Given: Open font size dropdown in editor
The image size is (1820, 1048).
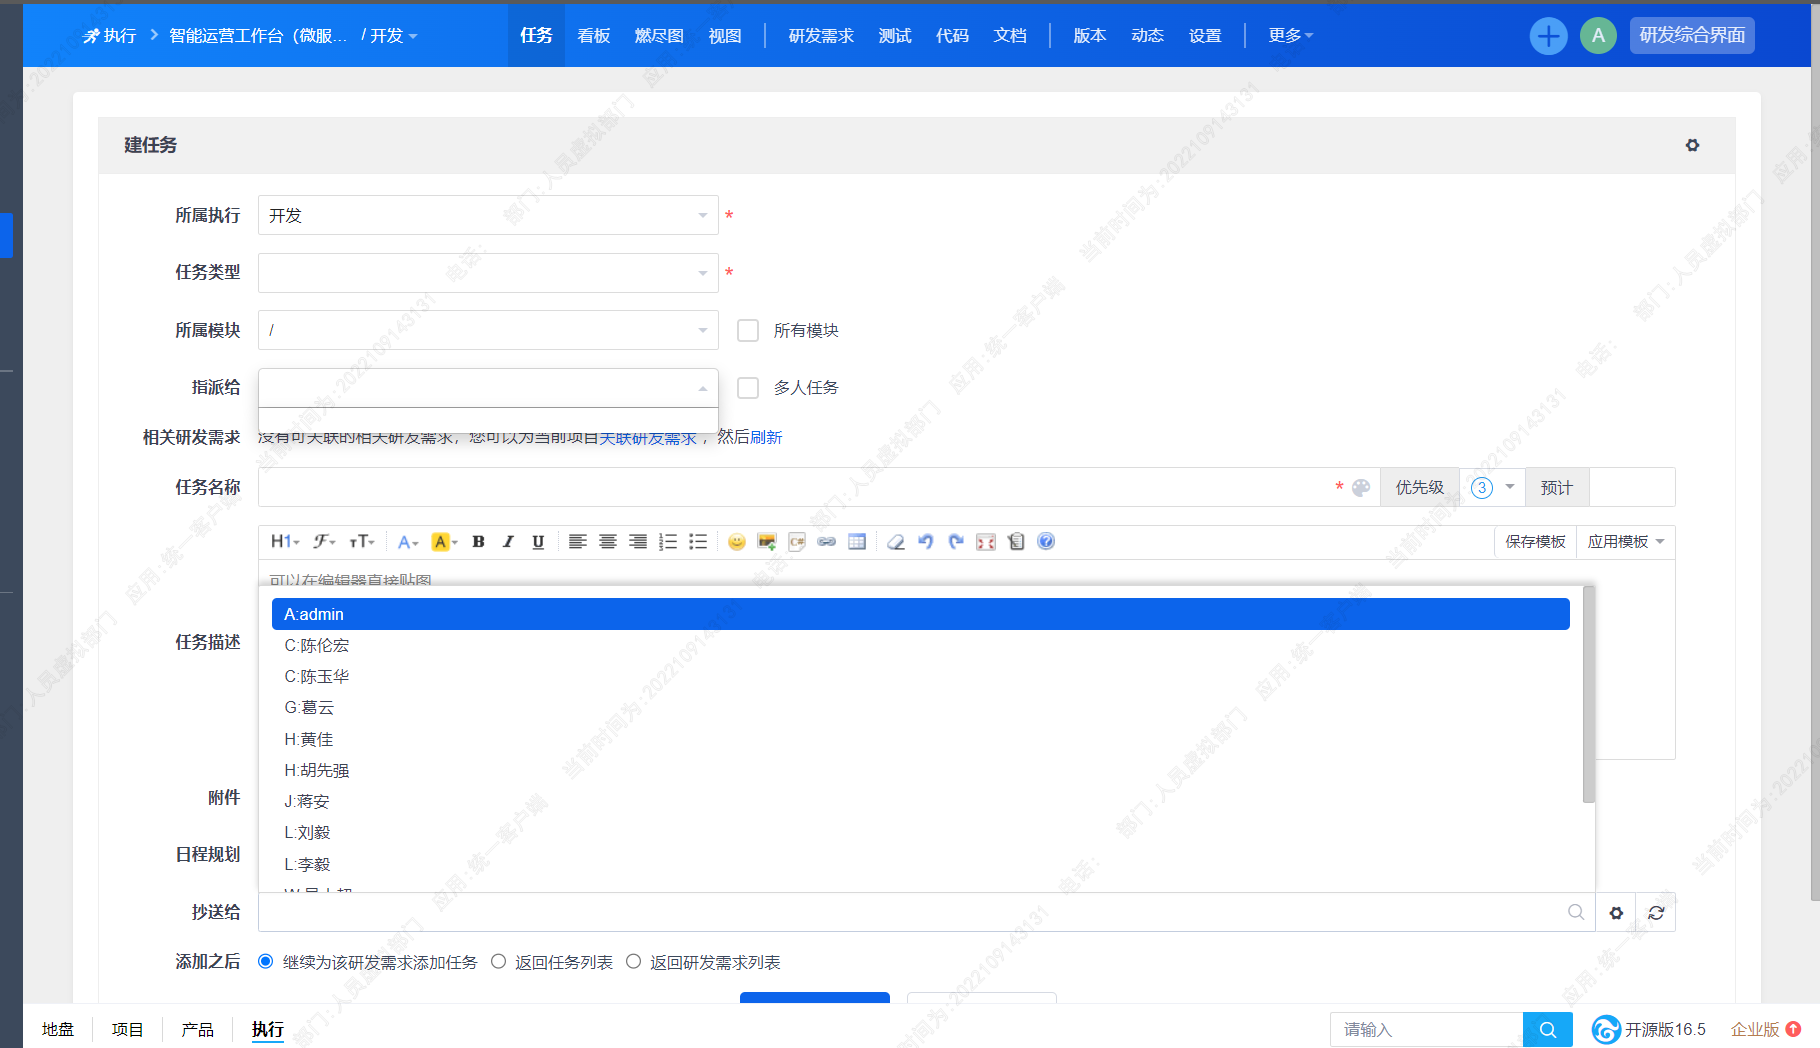Looking at the screenshot, I should click(x=362, y=541).
